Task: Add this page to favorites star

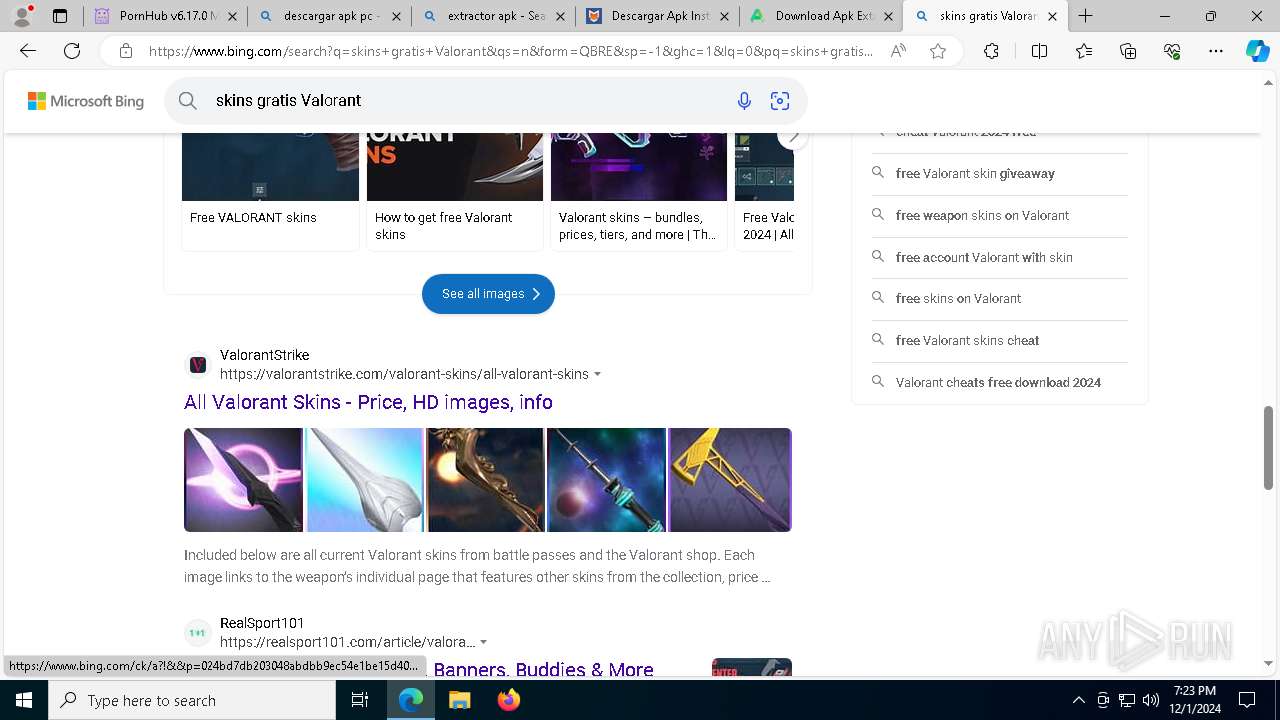Action: point(938,51)
